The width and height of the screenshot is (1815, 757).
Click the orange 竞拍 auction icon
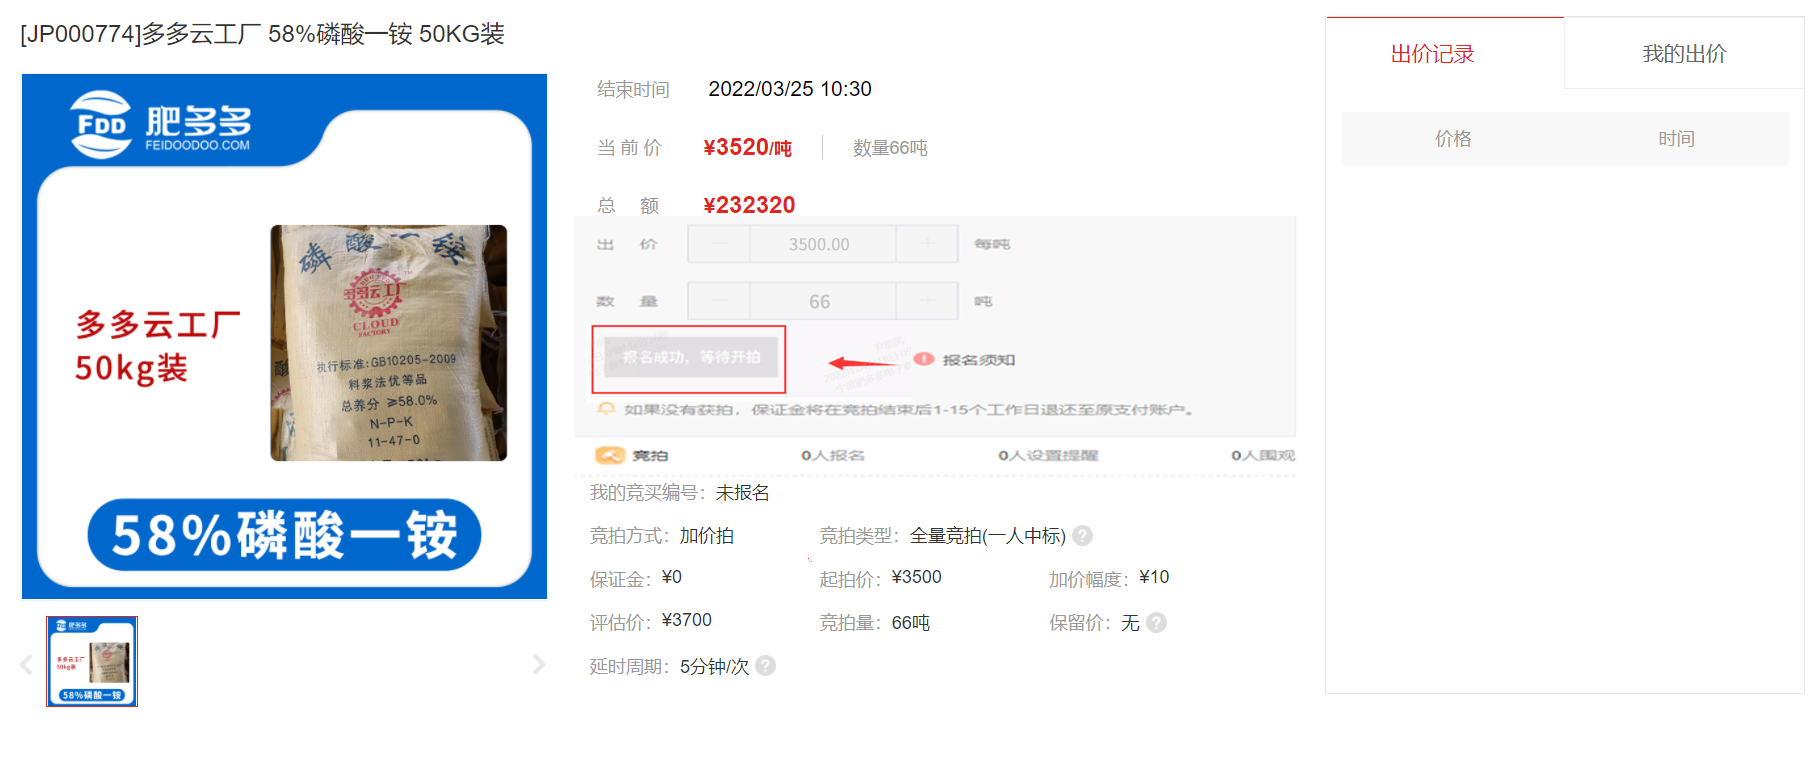point(610,455)
